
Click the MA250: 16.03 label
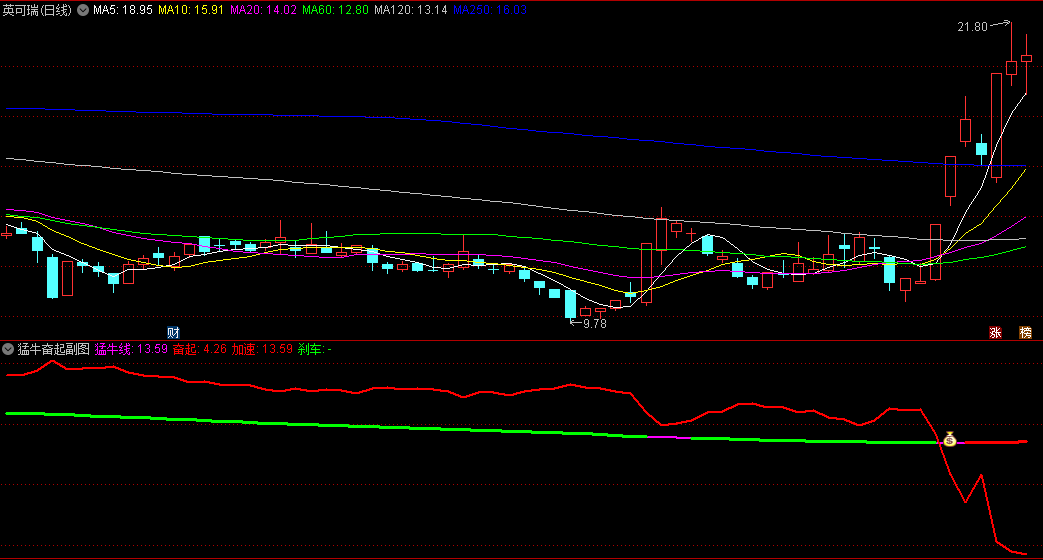(x=490, y=10)
